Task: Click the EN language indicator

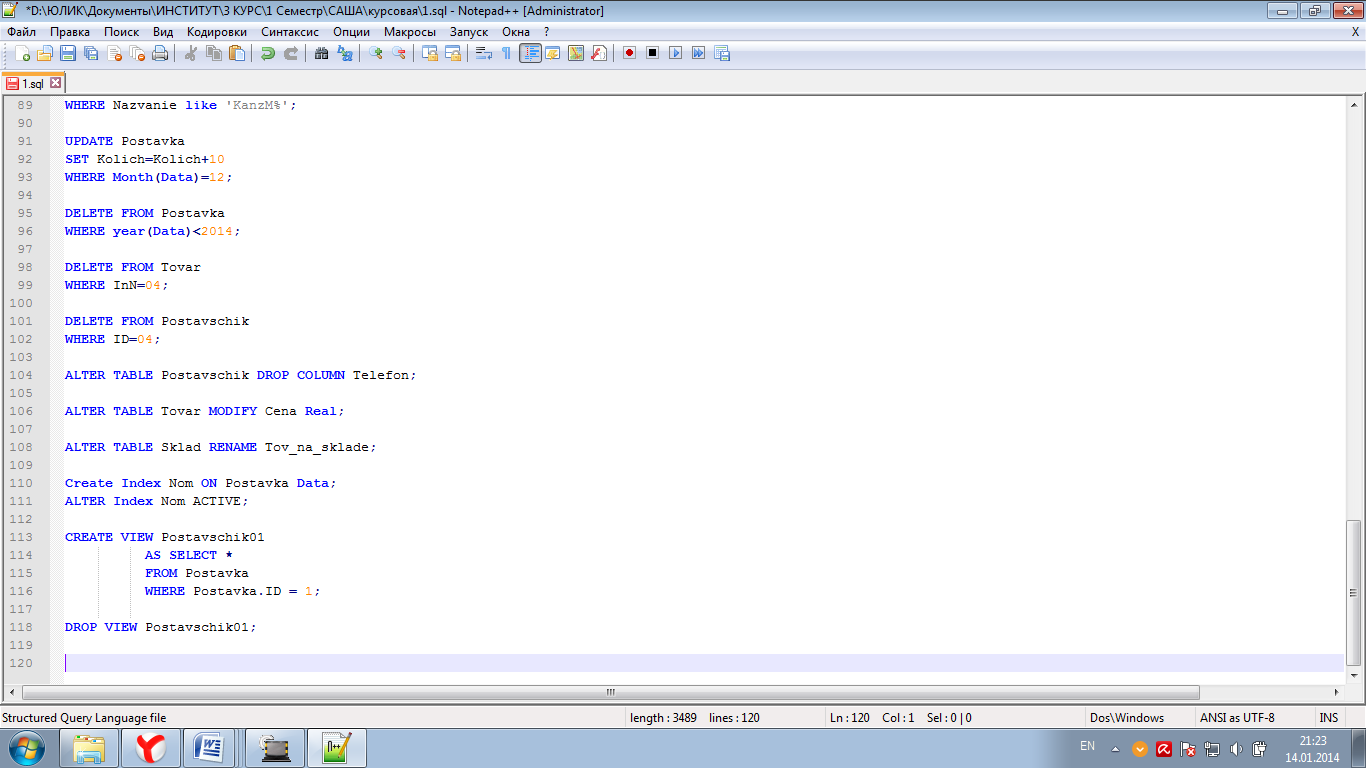Action: point(1087,746)
